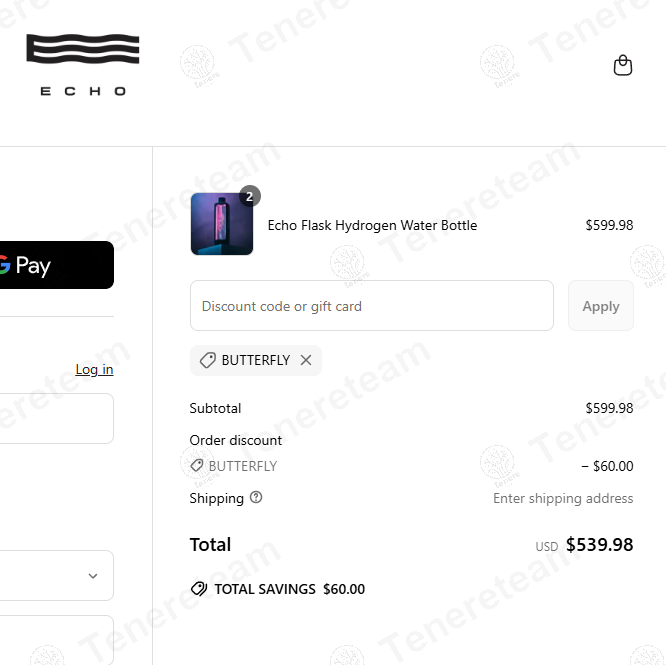Click the ECHO wordmark text

pyautogui.click(x=83, y=91)
